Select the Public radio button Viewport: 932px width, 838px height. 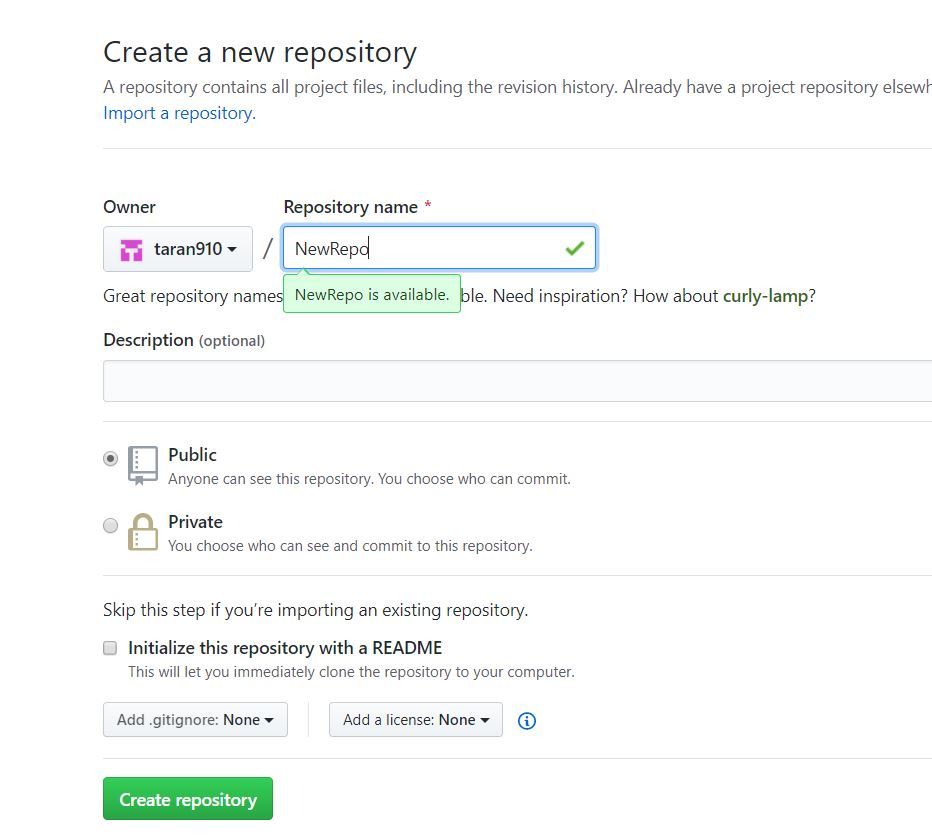[x=111, y=459]
